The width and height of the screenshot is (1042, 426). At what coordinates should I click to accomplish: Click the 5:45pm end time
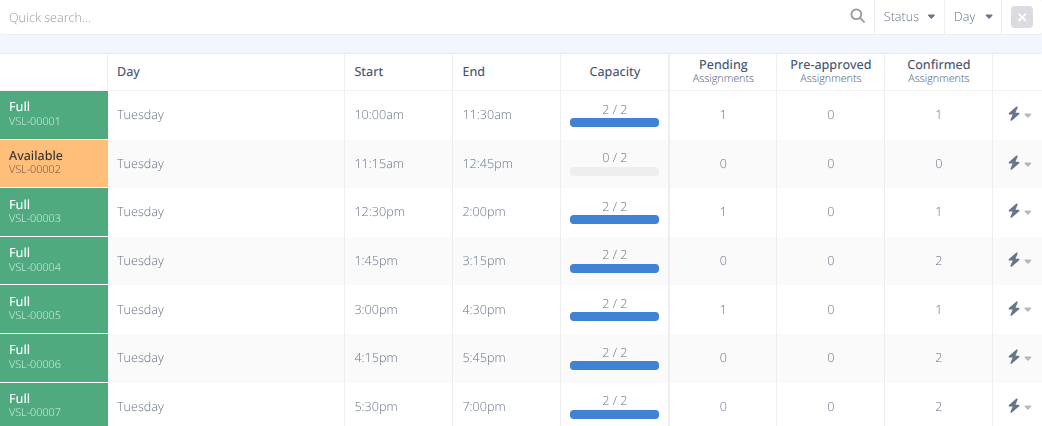pos(484,358)
